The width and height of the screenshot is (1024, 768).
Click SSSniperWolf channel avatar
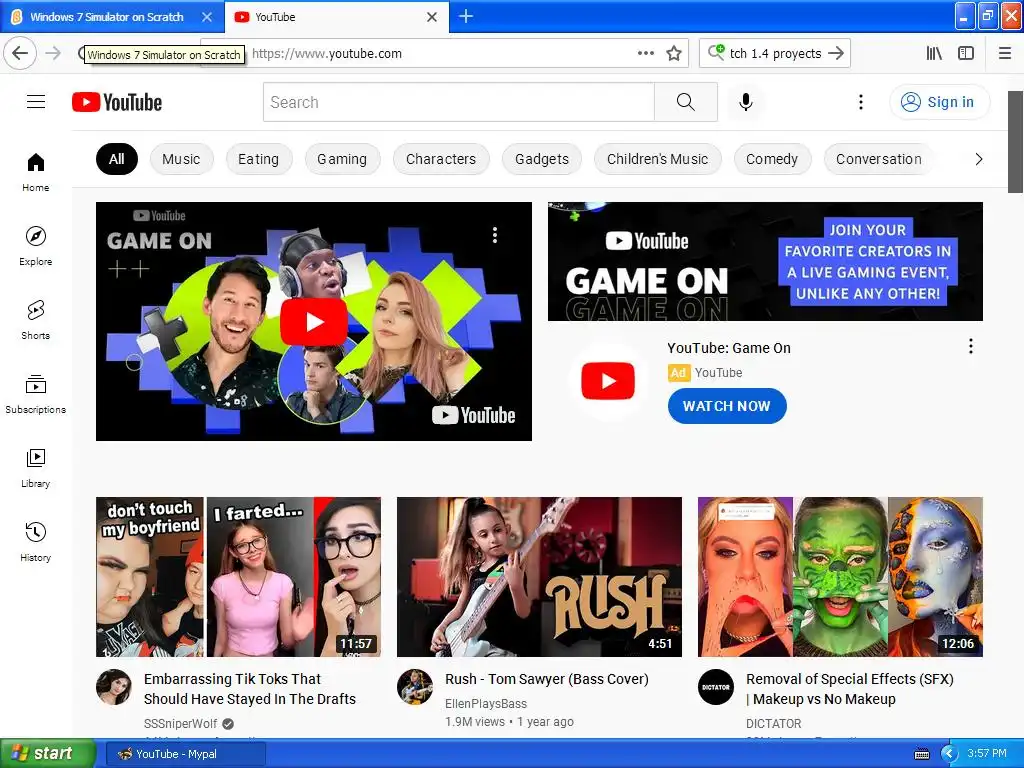(x=114, y=687)
